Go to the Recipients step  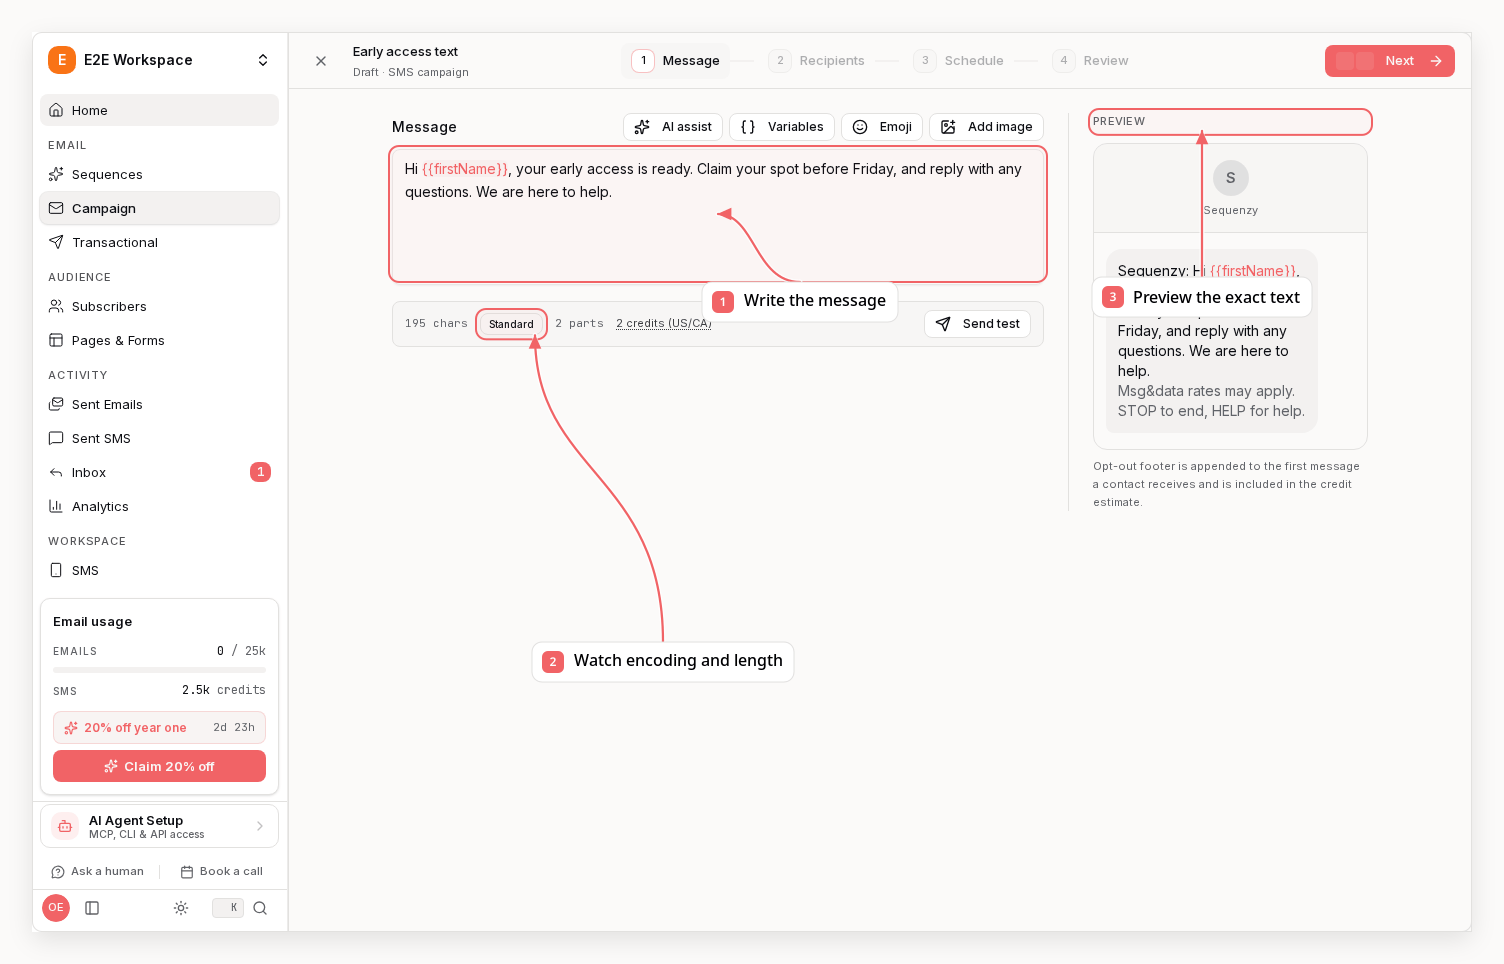coord(817,61)
